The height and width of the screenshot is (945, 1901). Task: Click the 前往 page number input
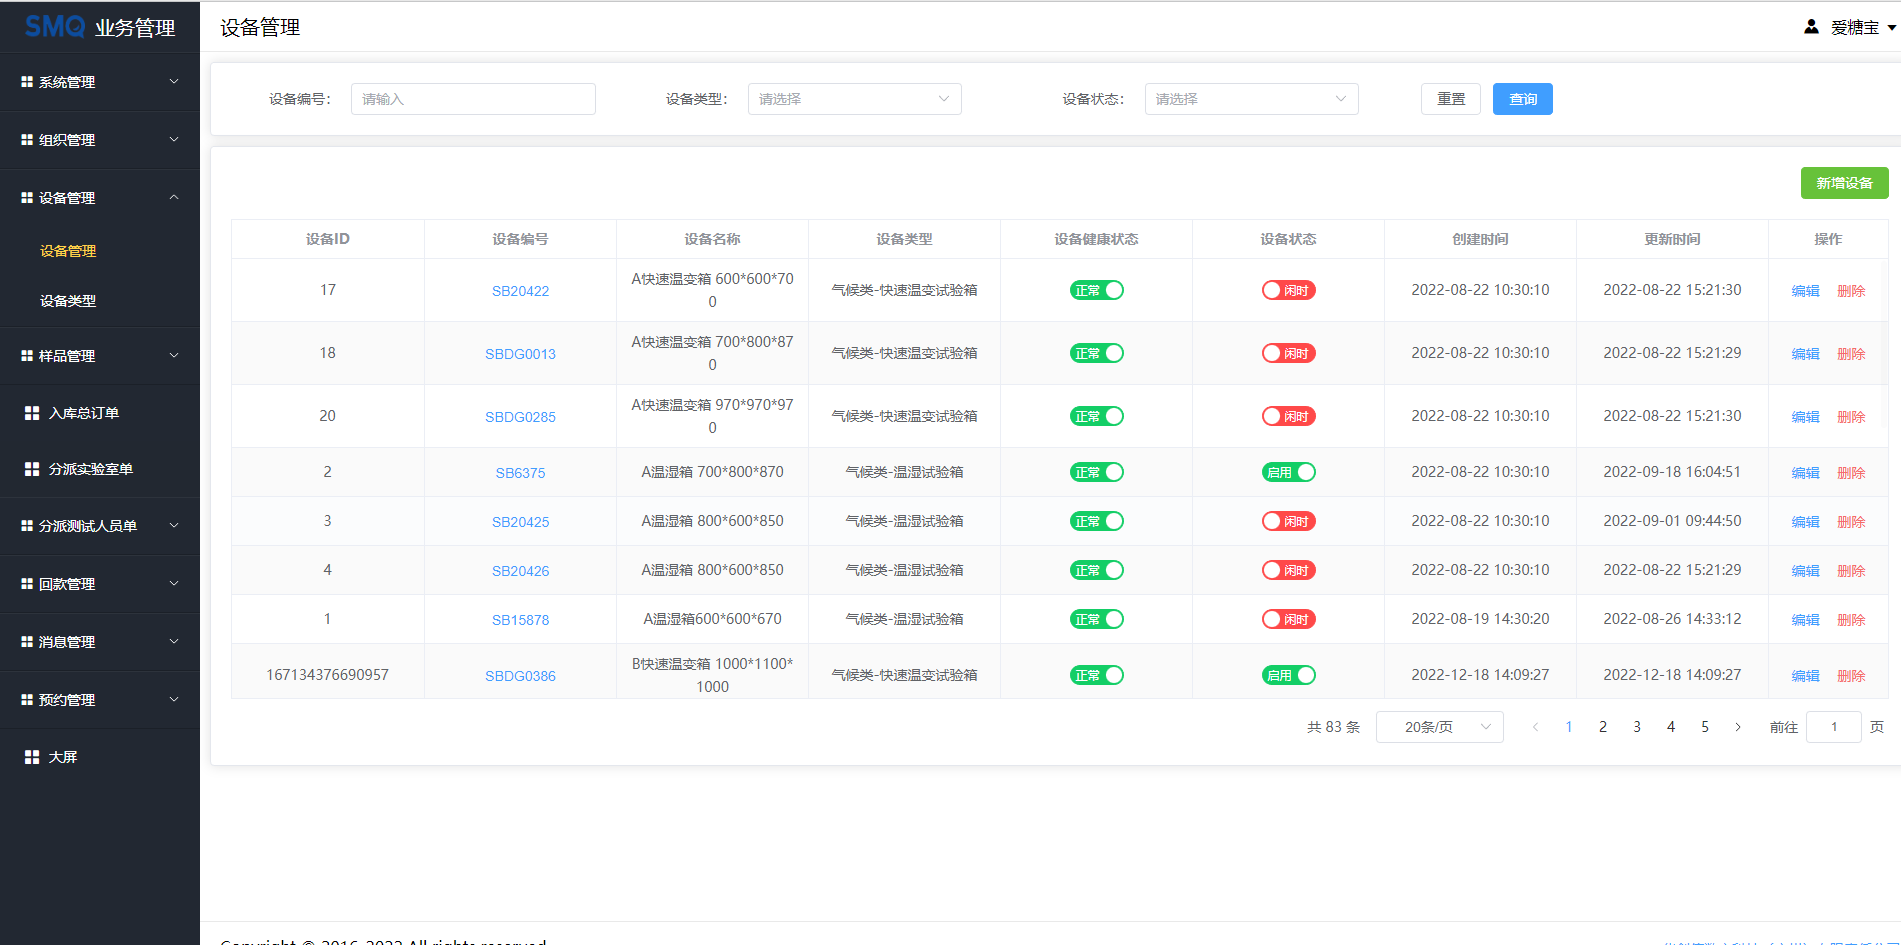[1834, 727]
